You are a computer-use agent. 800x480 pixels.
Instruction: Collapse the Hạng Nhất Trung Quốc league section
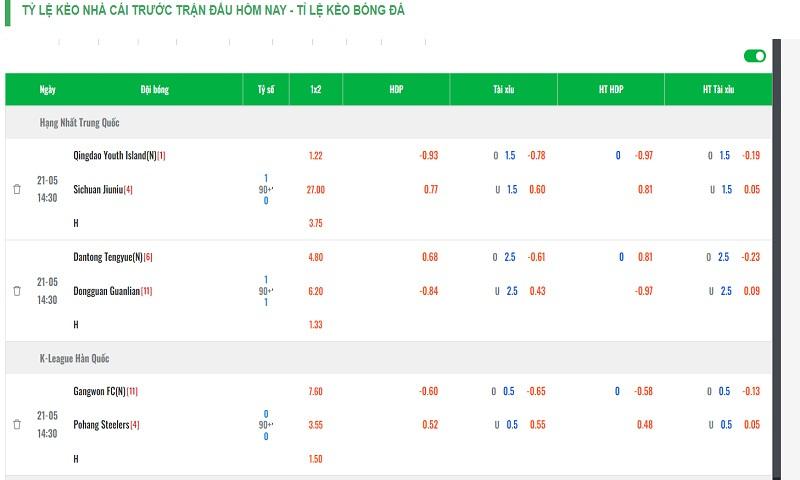(79, 122)
